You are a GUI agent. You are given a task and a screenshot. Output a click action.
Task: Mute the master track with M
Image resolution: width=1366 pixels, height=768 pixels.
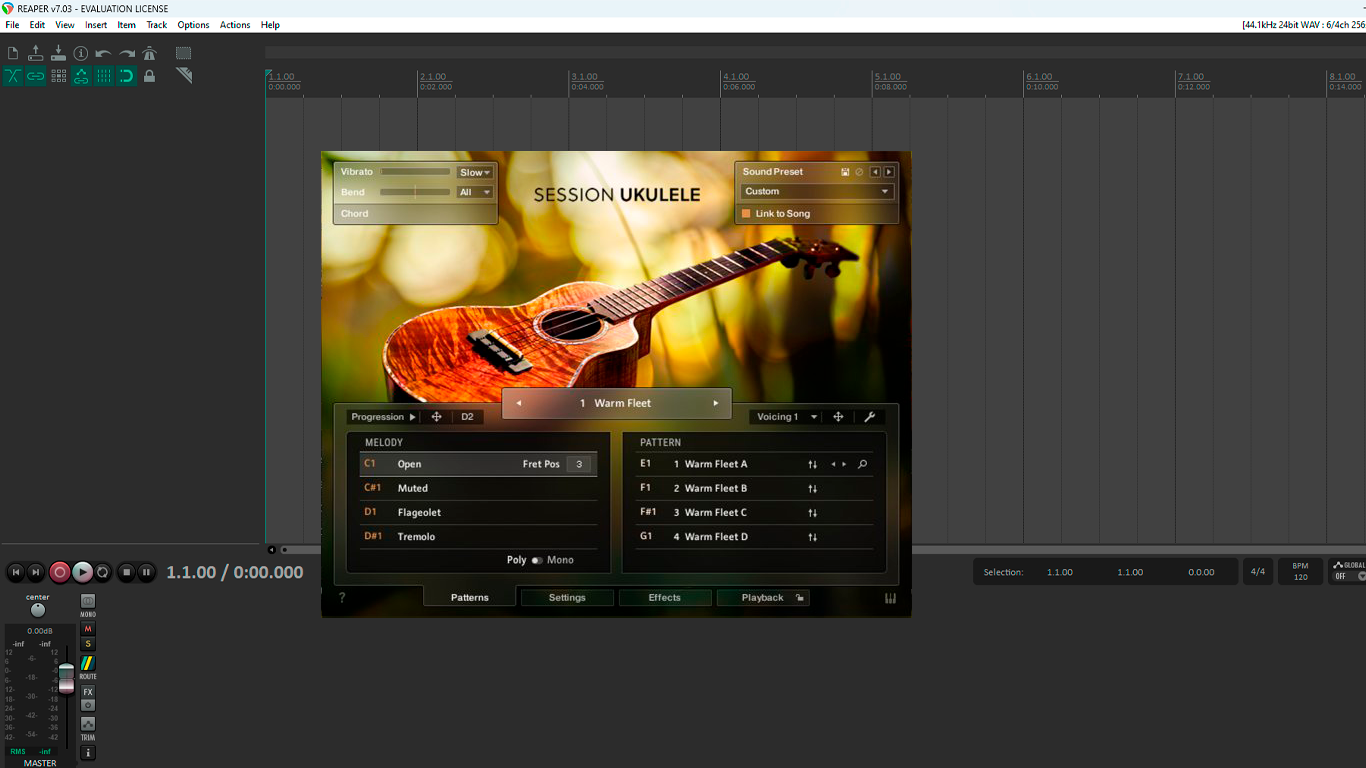point(88,629)
